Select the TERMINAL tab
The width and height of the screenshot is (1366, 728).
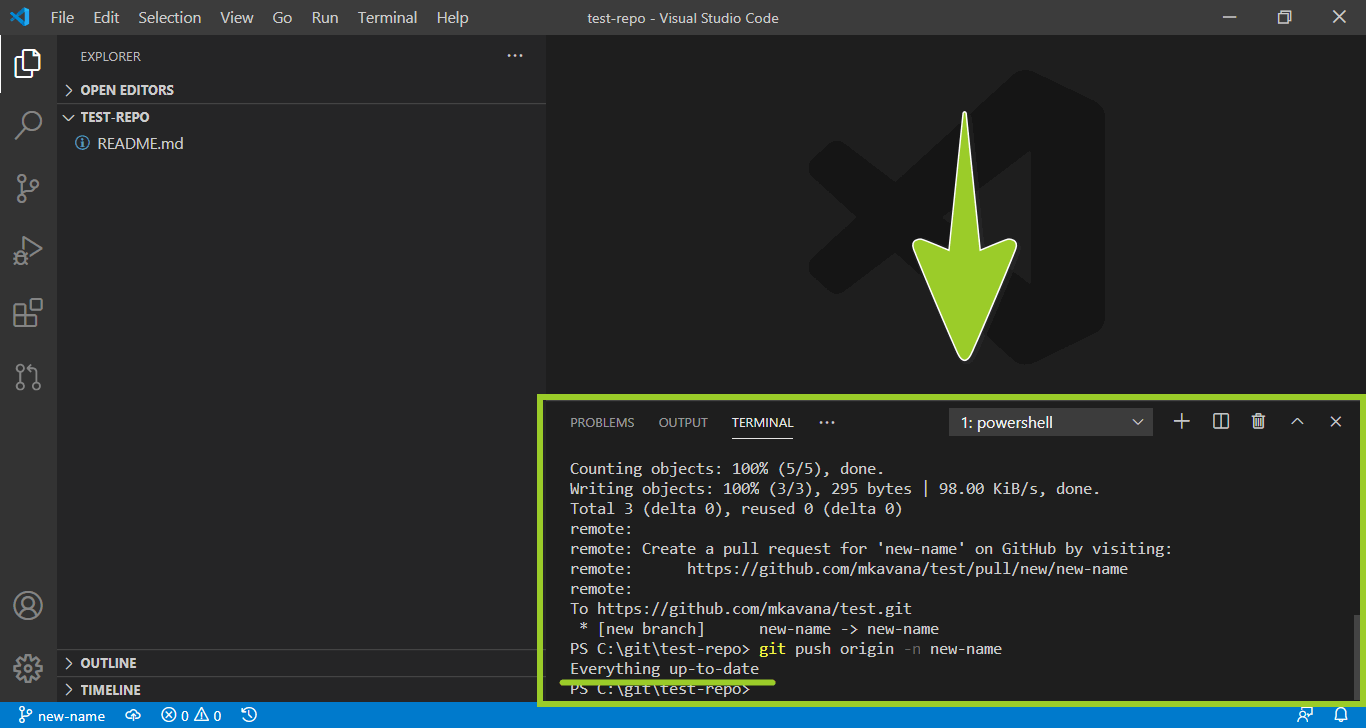762,423
